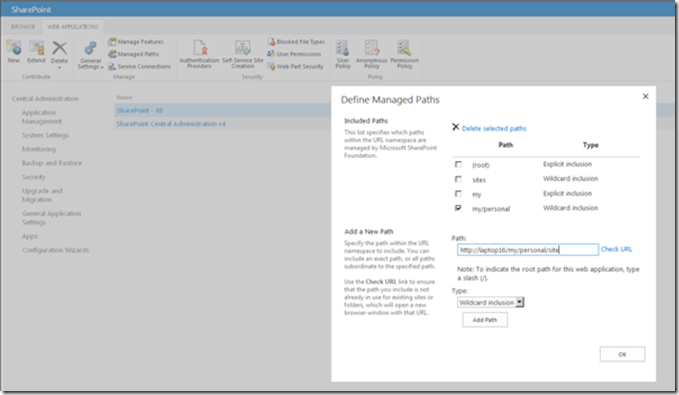Screen dimensions: 679x395
Task: Open Anonymous Policy
Action: (372, 54)
